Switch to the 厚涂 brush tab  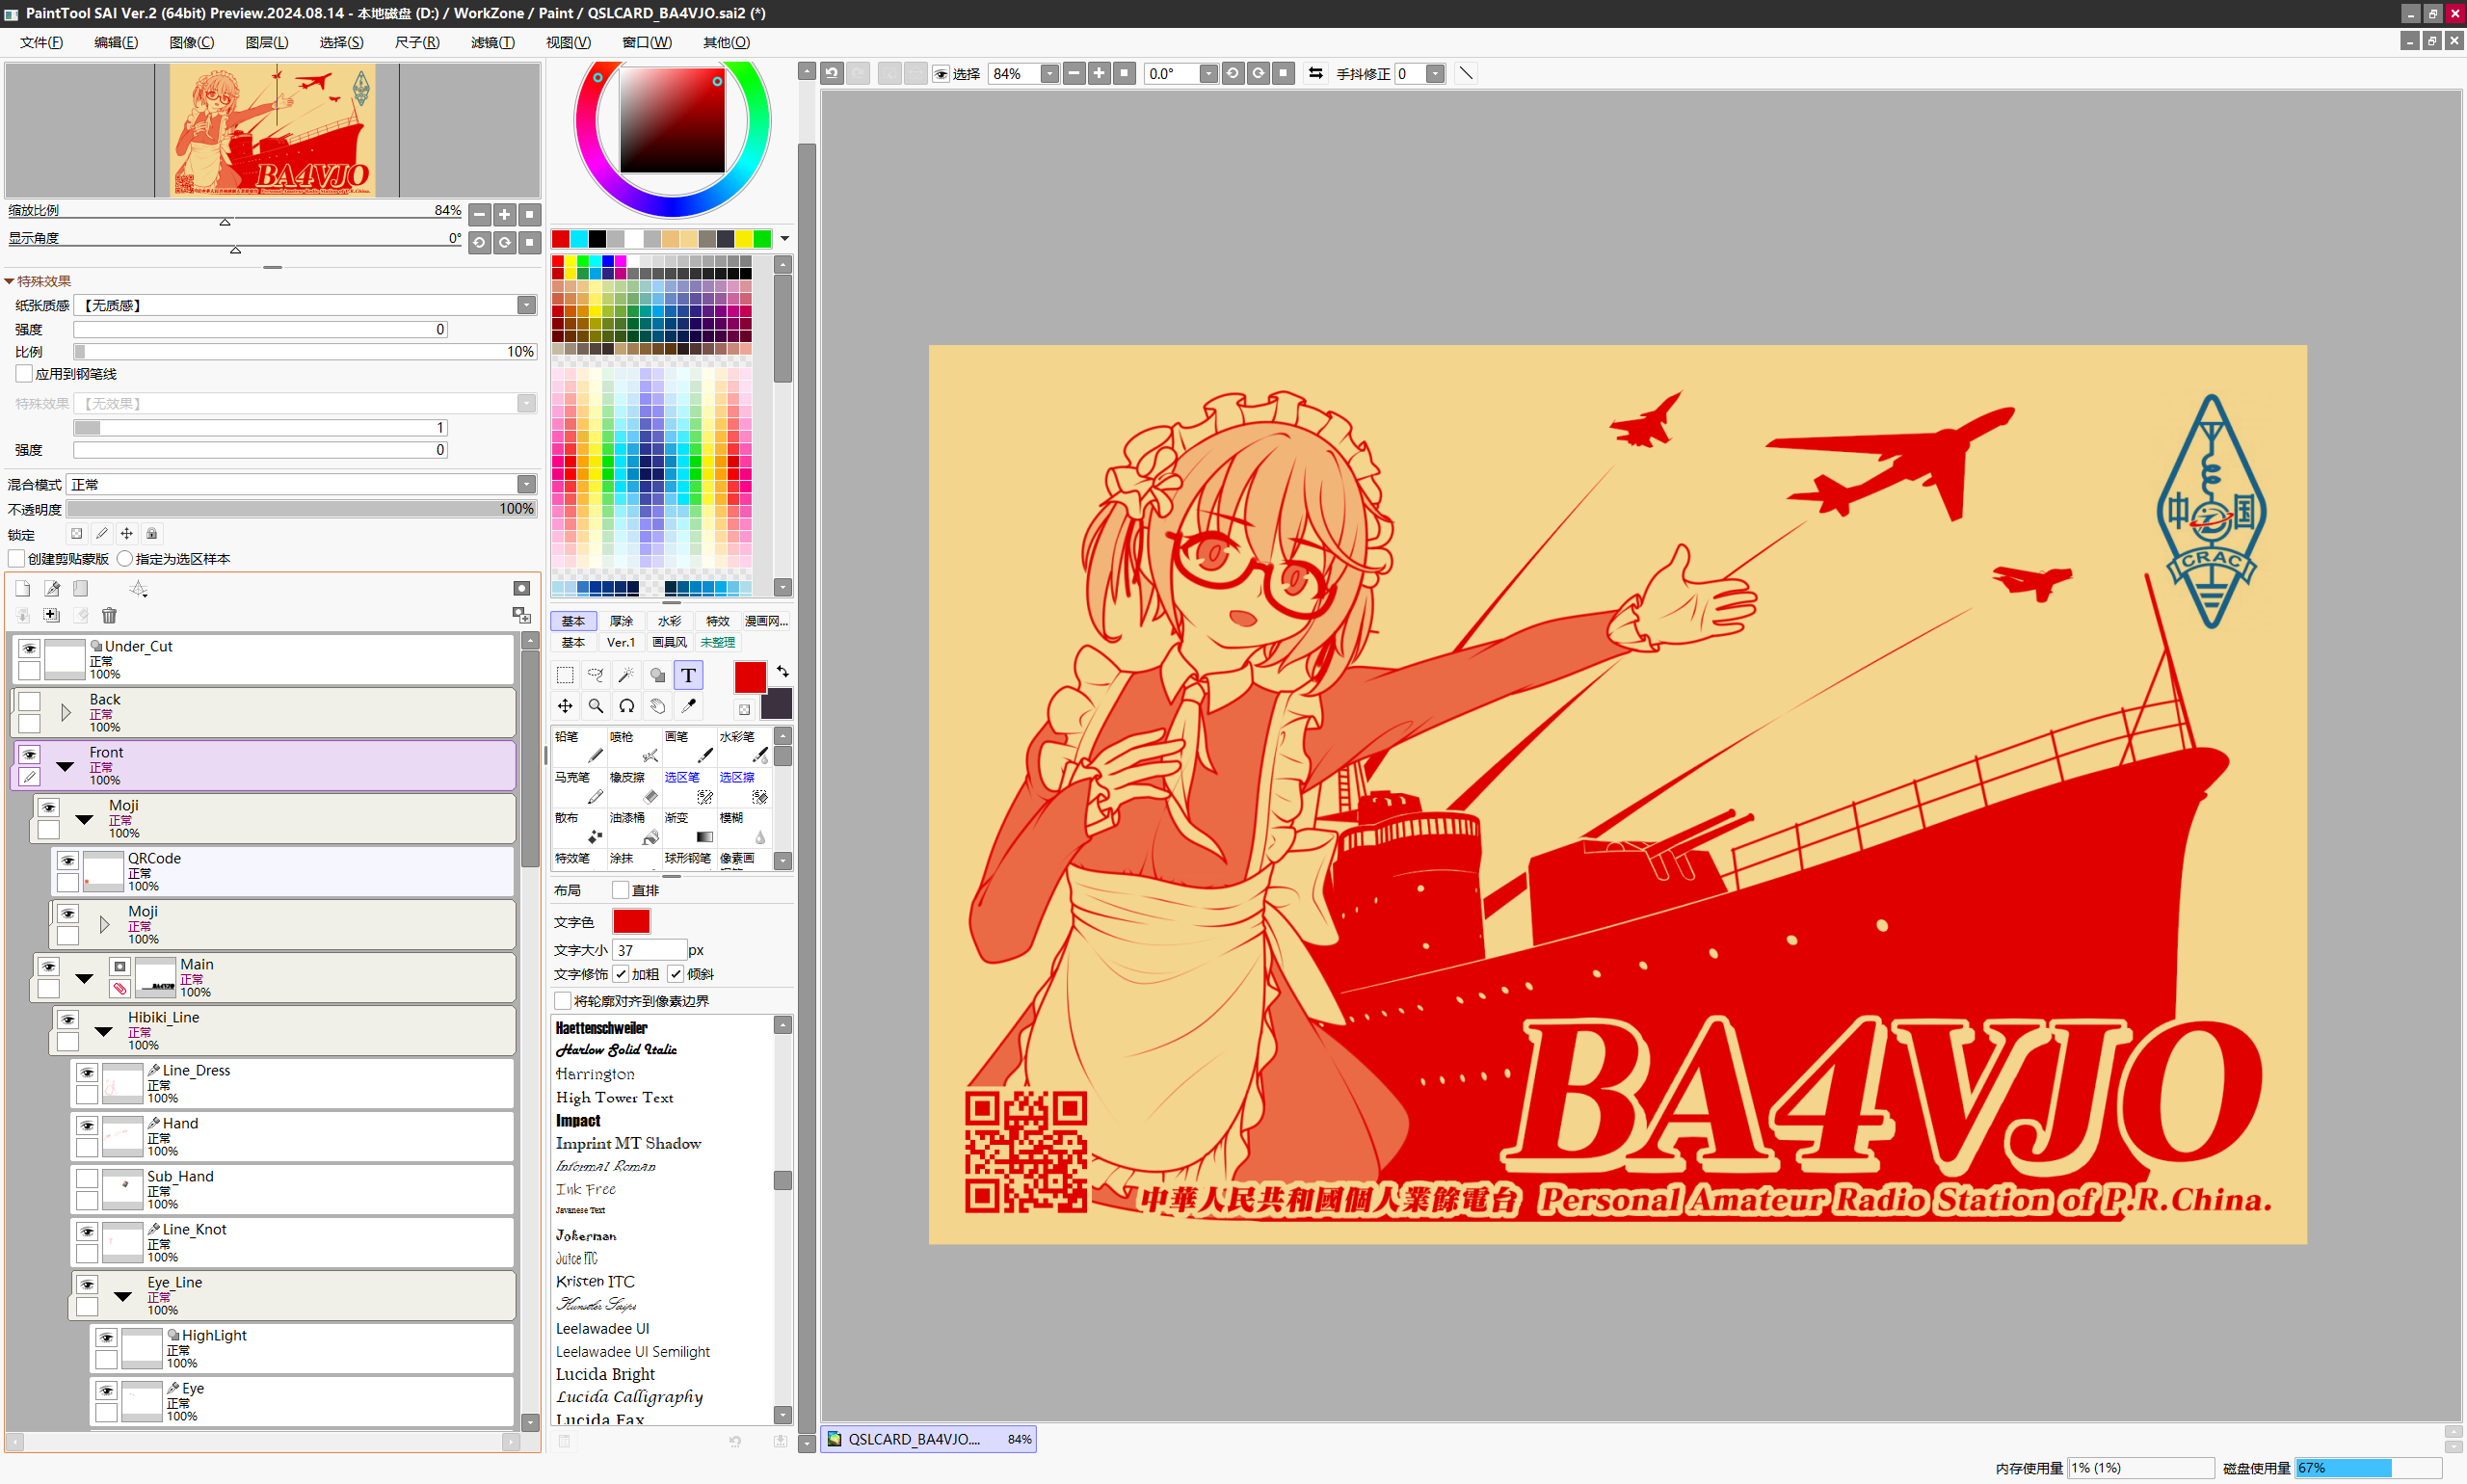coord(622,621)
